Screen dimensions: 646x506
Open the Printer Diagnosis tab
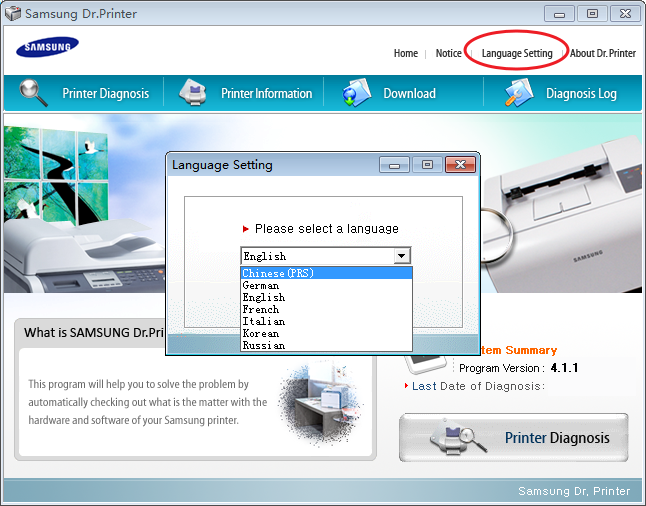84,93
